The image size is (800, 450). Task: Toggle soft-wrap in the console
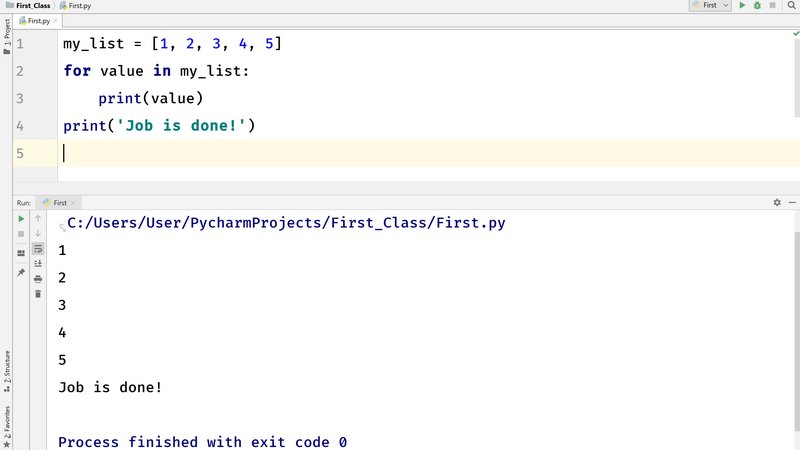pos(38,248)
